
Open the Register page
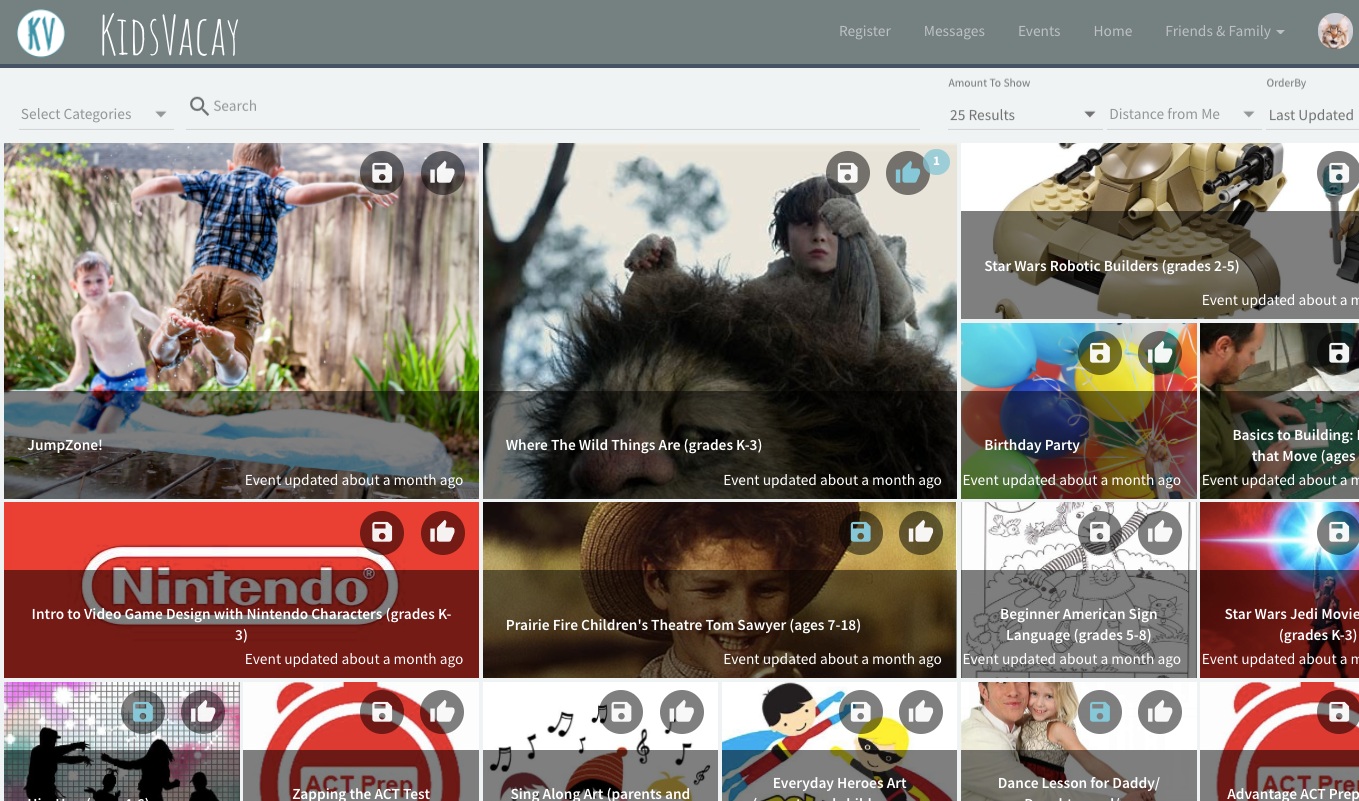coord(865,31)
